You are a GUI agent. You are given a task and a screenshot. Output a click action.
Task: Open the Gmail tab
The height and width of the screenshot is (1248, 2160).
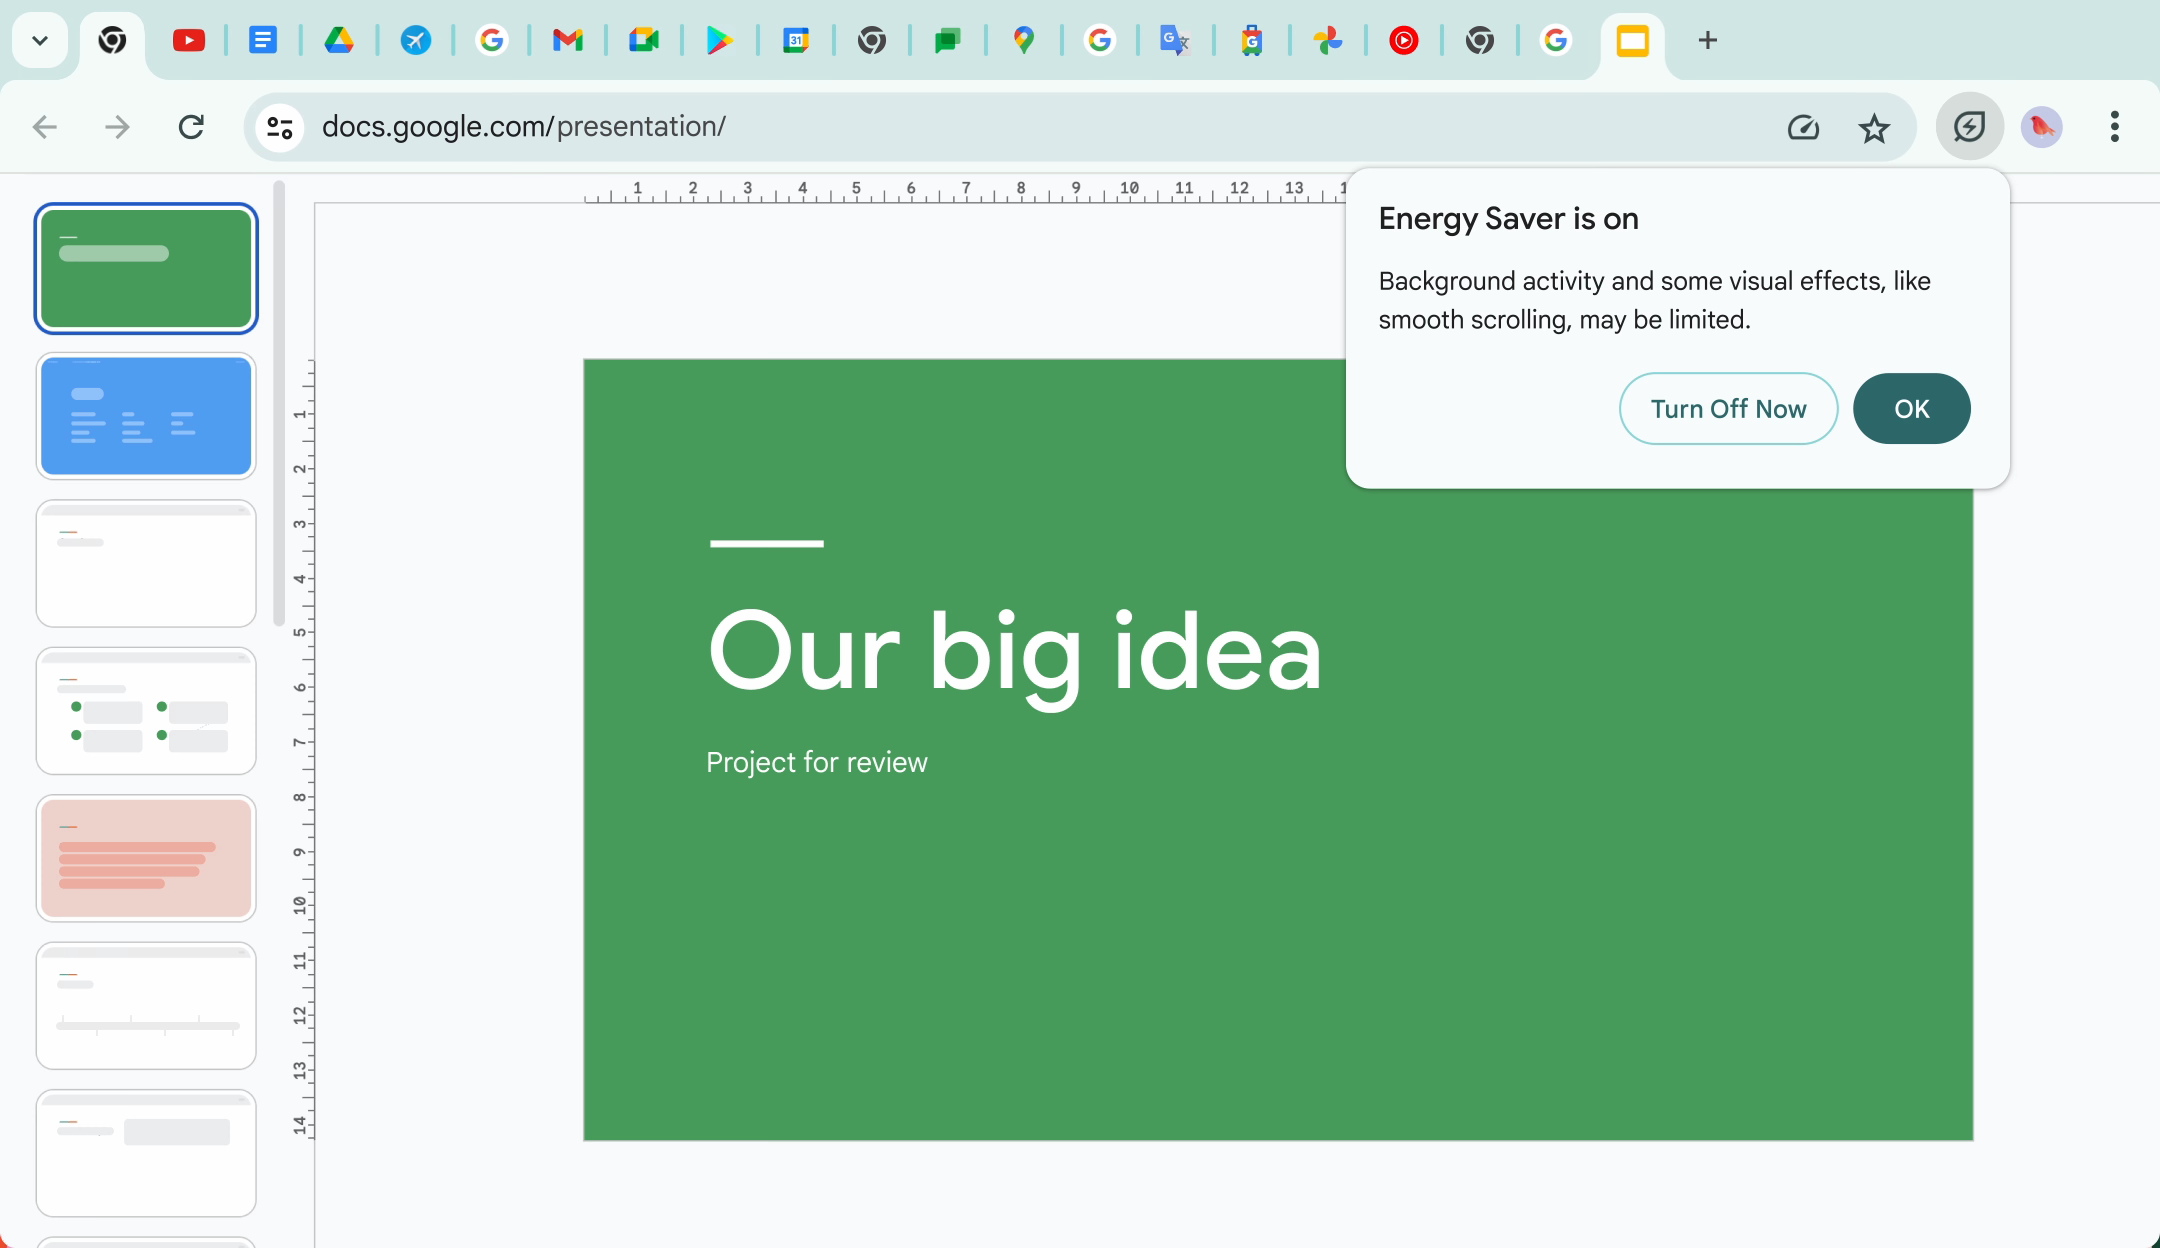pyautogui.click(x=567, y=40)
